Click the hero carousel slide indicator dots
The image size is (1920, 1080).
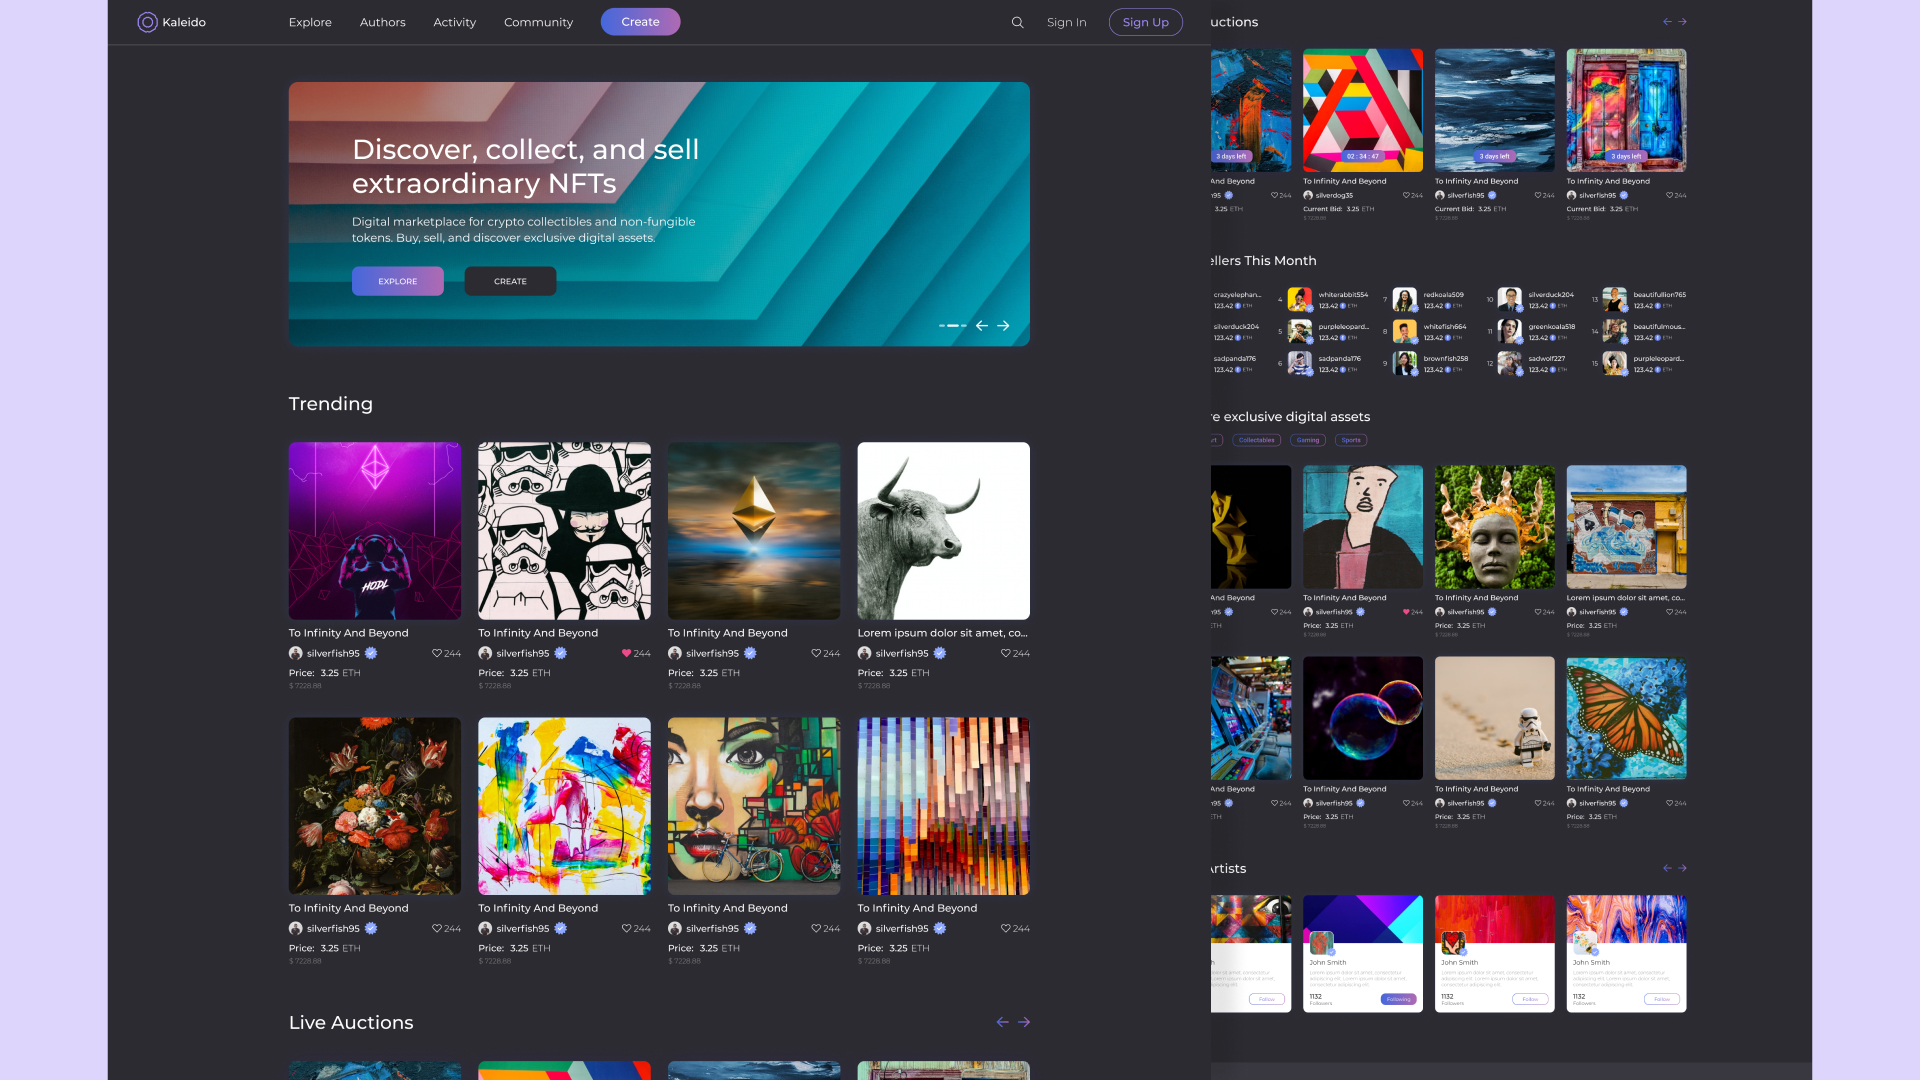[x=952, y=326]
